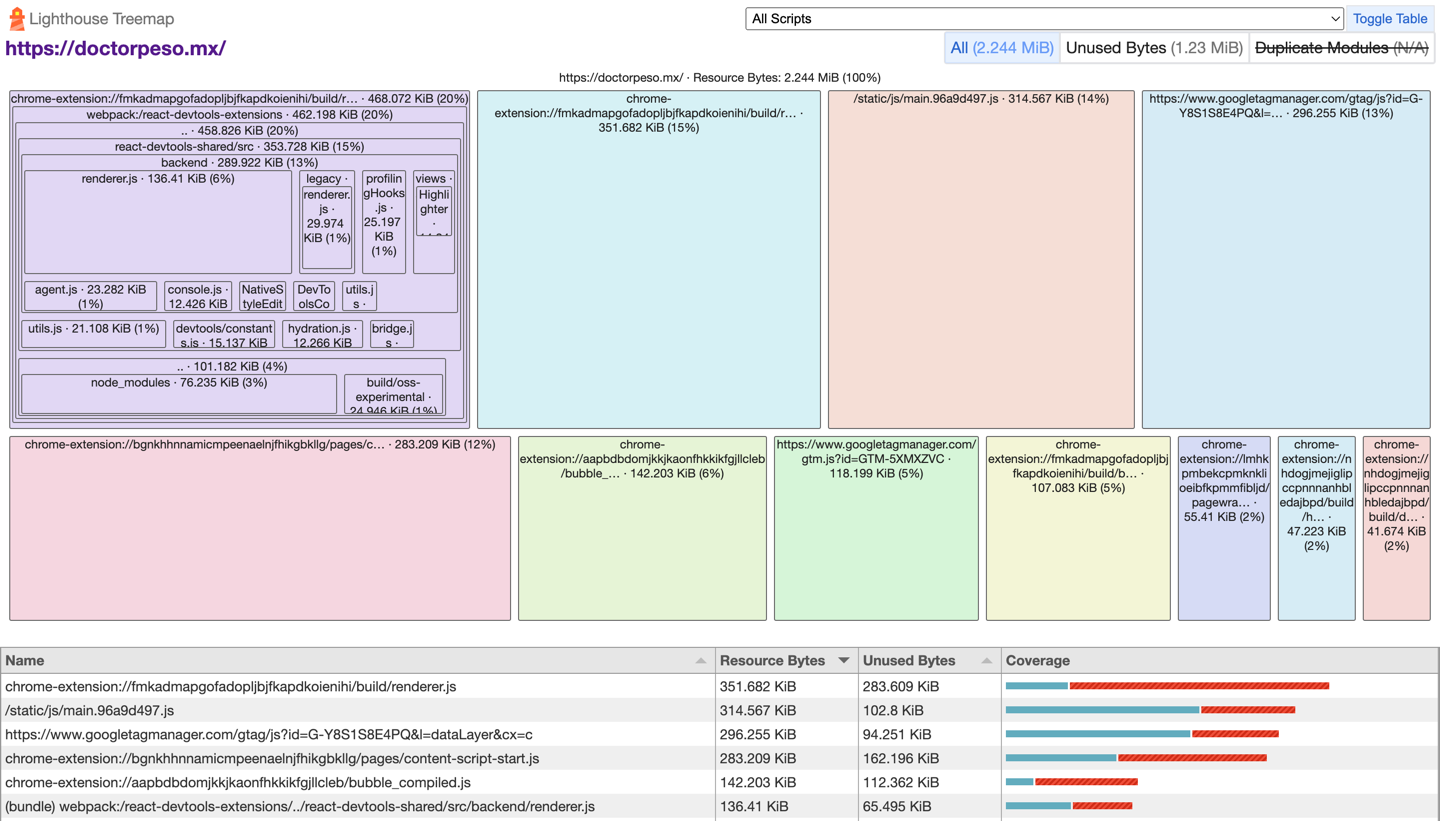Select the build/oss-experimental treemap node

393,394
